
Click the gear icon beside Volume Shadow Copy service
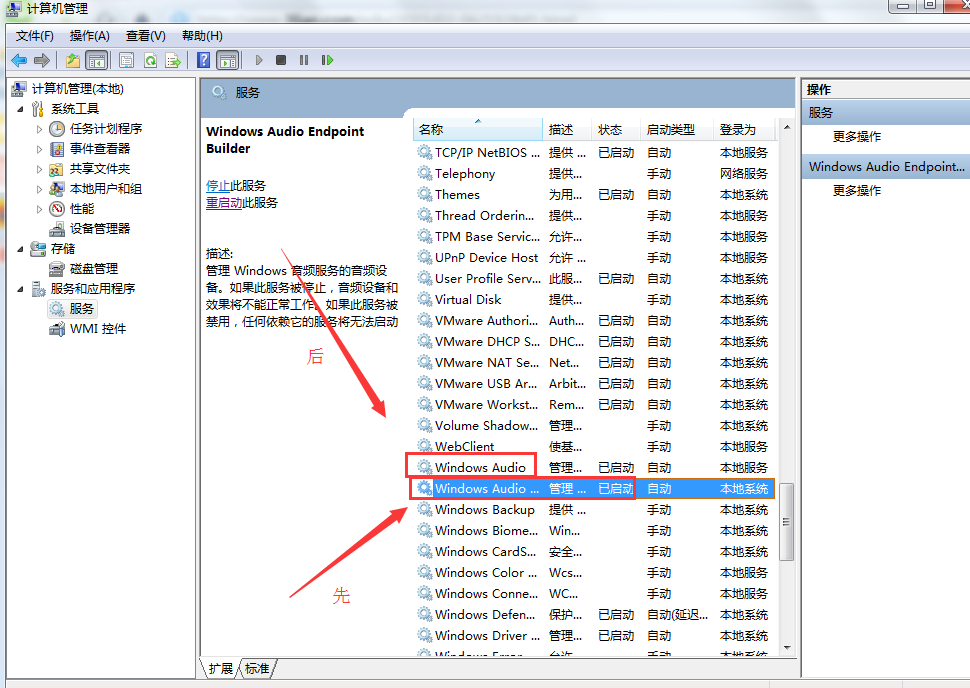[x=424, y=426]
